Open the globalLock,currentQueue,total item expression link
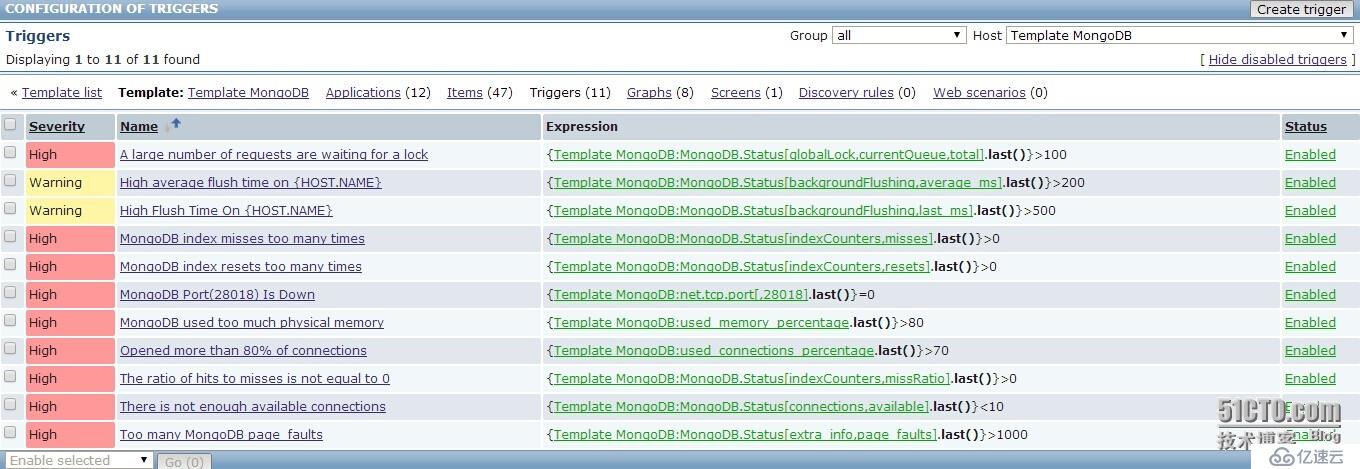 click(768, 154)
